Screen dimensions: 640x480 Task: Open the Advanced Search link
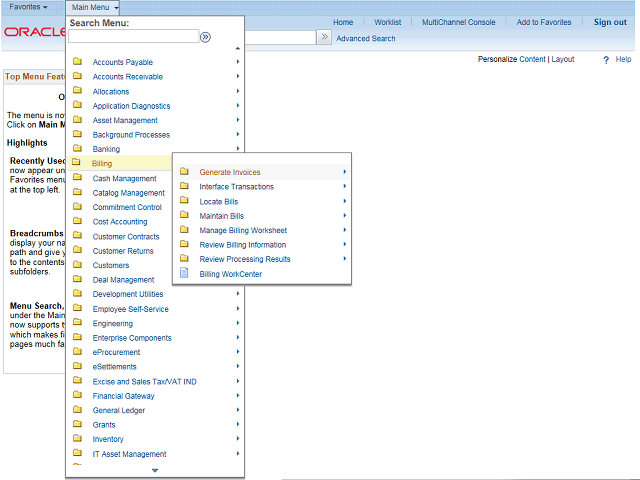(x=365, y=39)
